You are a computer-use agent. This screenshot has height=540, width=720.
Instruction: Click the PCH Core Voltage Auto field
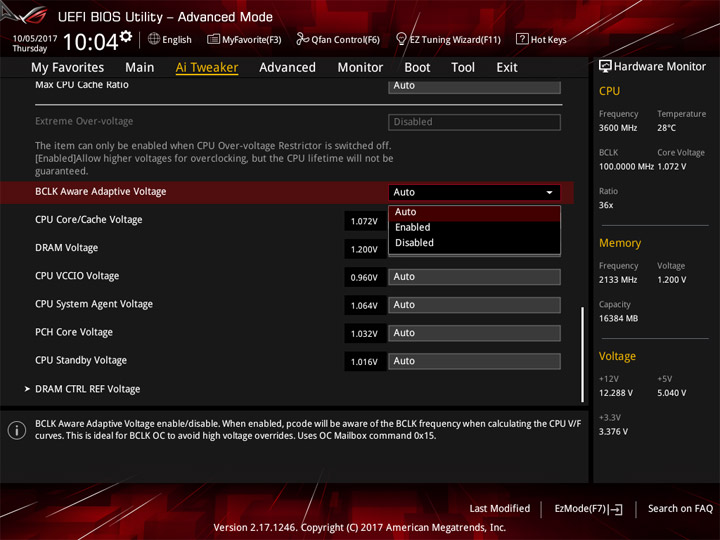(x=474, y=333)
